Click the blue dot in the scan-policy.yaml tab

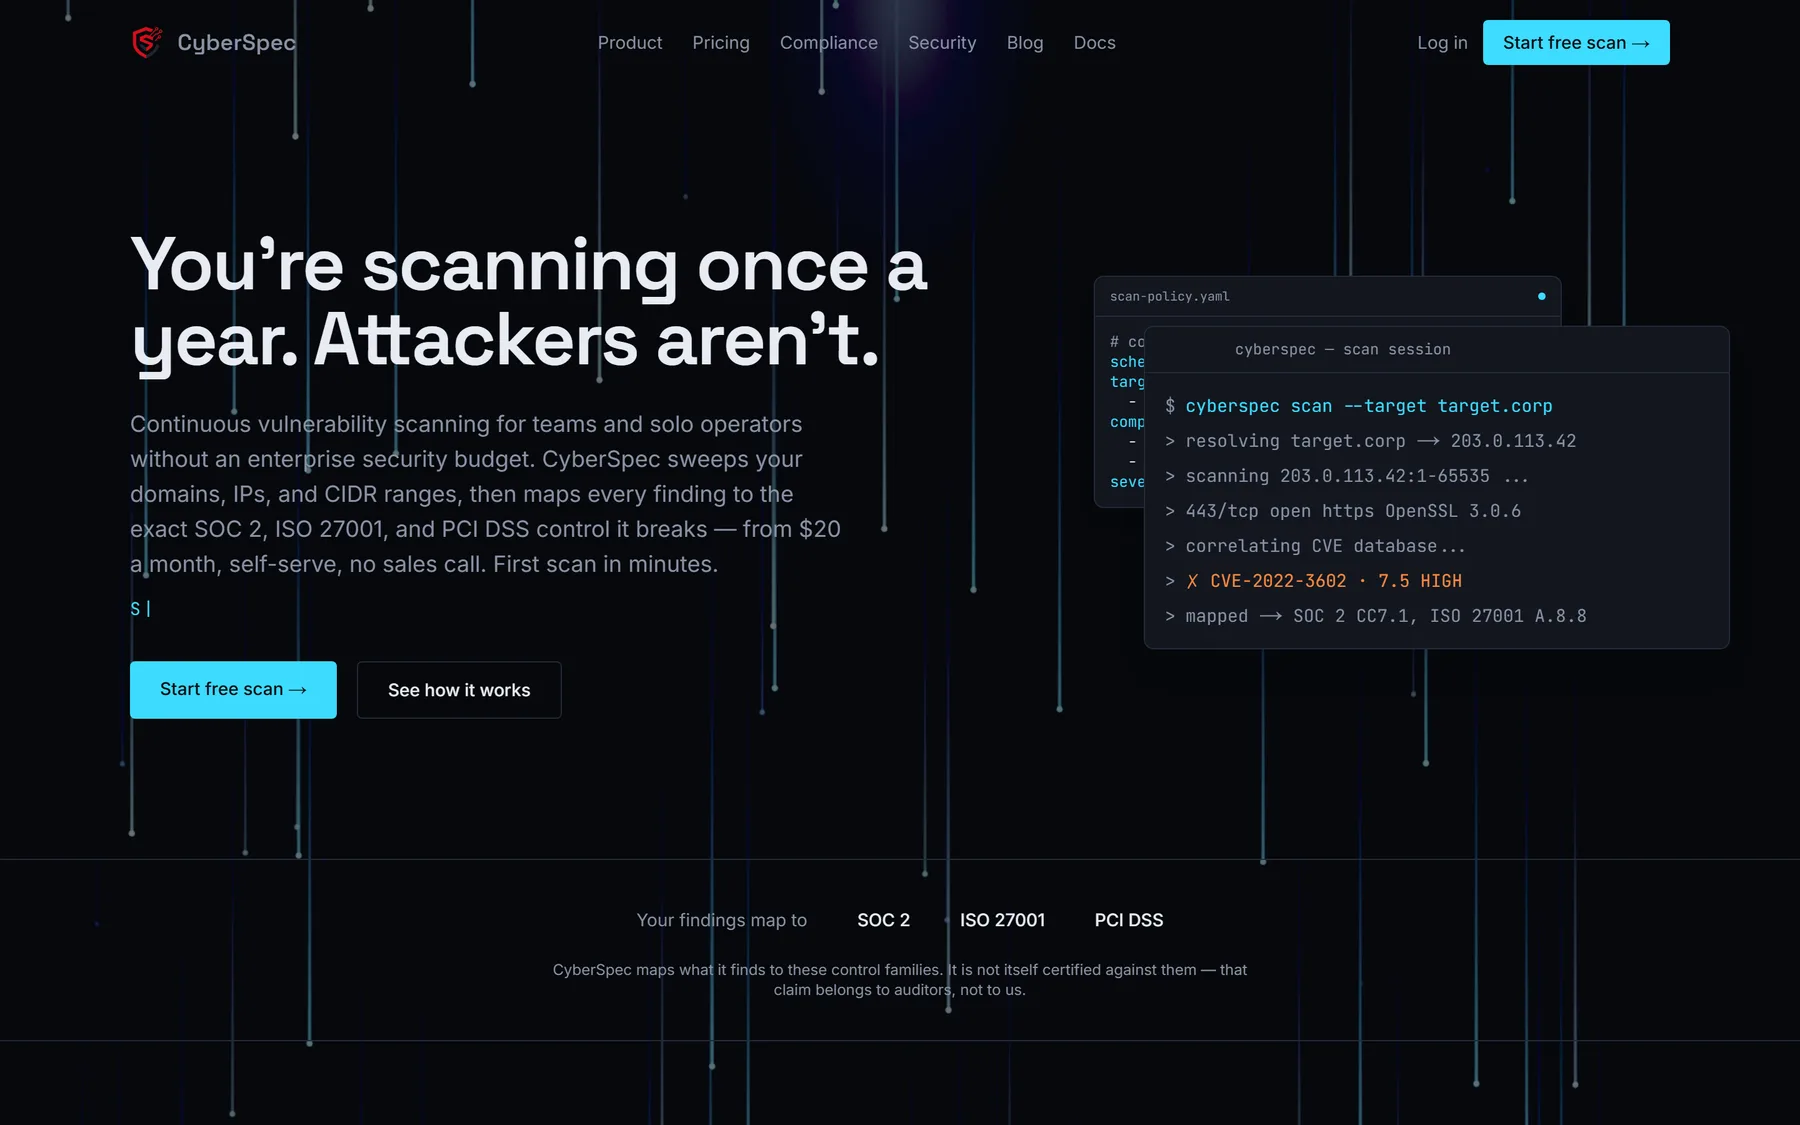click(x=1541, y=296)
